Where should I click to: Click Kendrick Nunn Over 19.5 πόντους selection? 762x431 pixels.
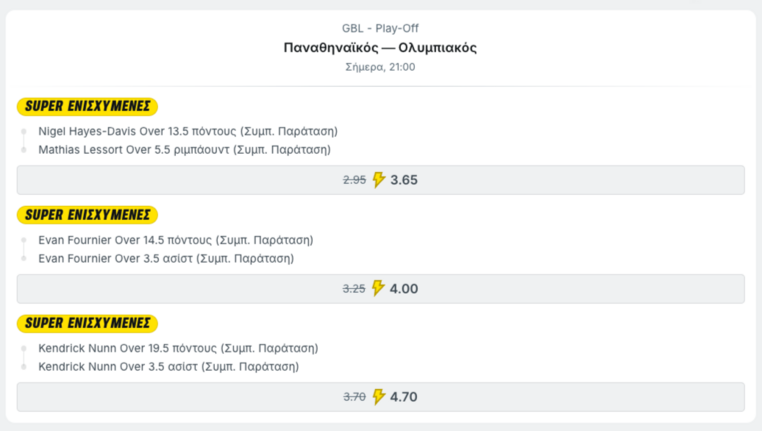178,348
